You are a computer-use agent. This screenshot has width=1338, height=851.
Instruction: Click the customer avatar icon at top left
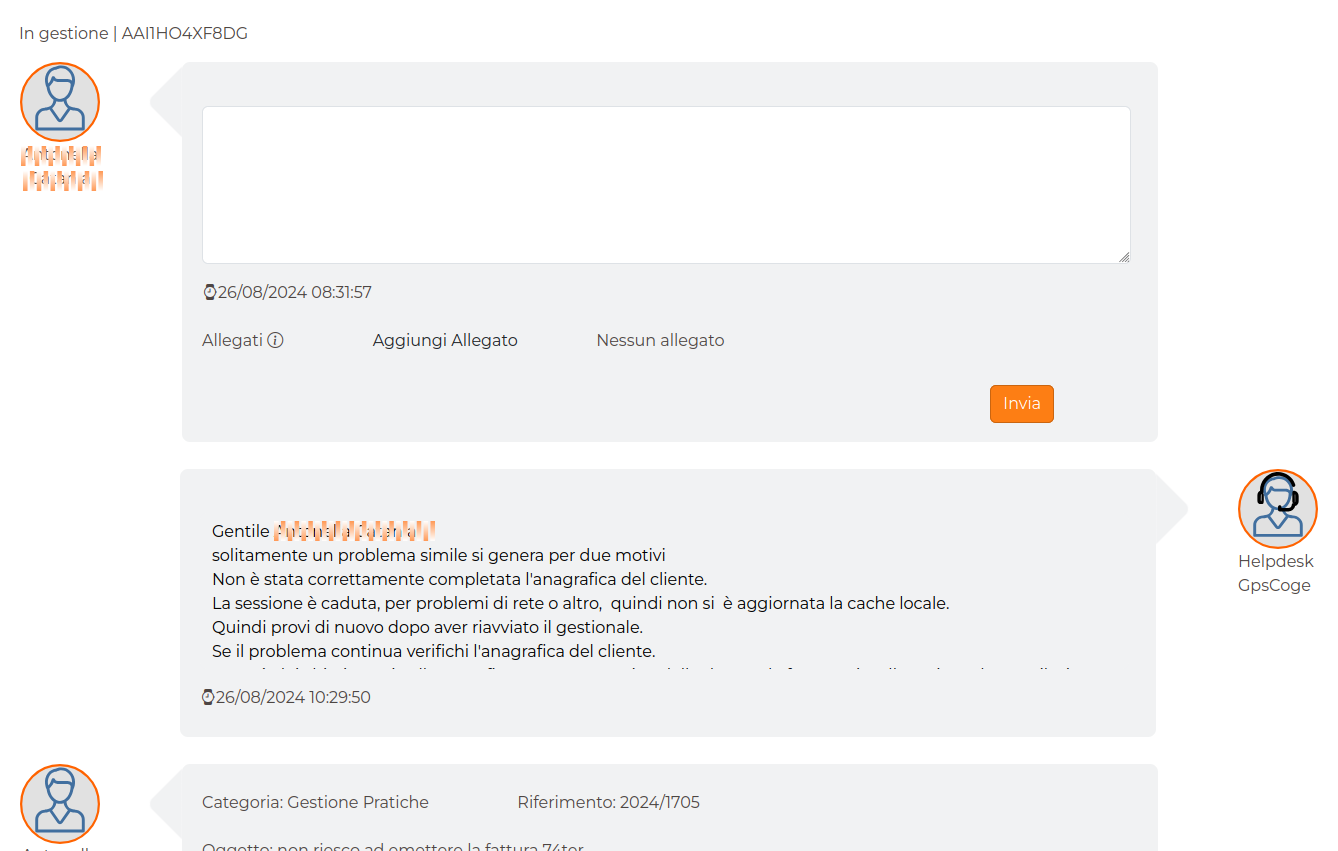60,100
